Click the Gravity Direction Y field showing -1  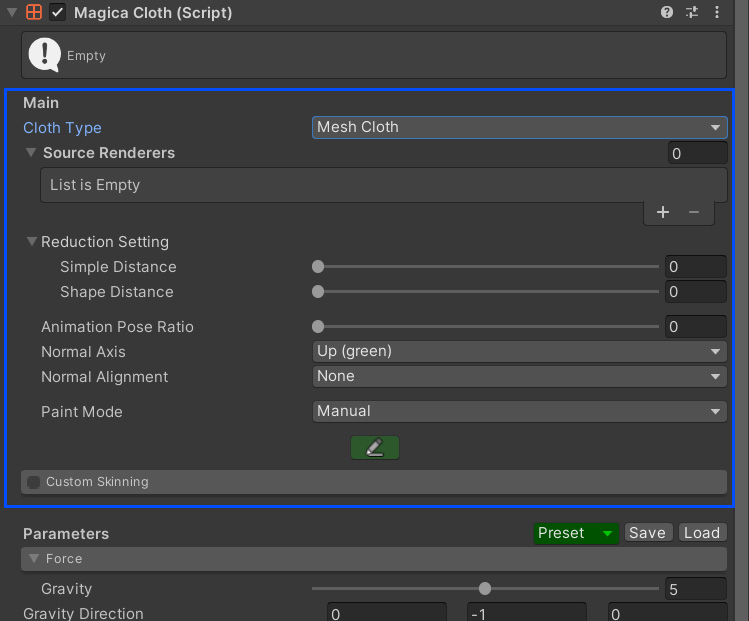coord(526,612)
